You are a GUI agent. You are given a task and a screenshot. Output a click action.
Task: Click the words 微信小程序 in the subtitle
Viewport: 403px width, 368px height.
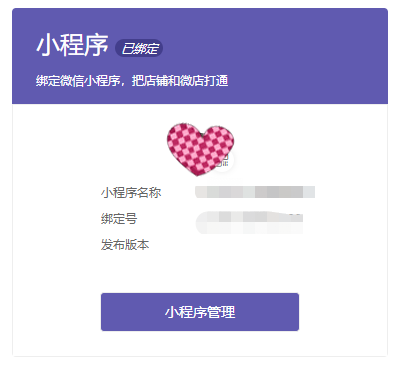click(x=90, y=81)
